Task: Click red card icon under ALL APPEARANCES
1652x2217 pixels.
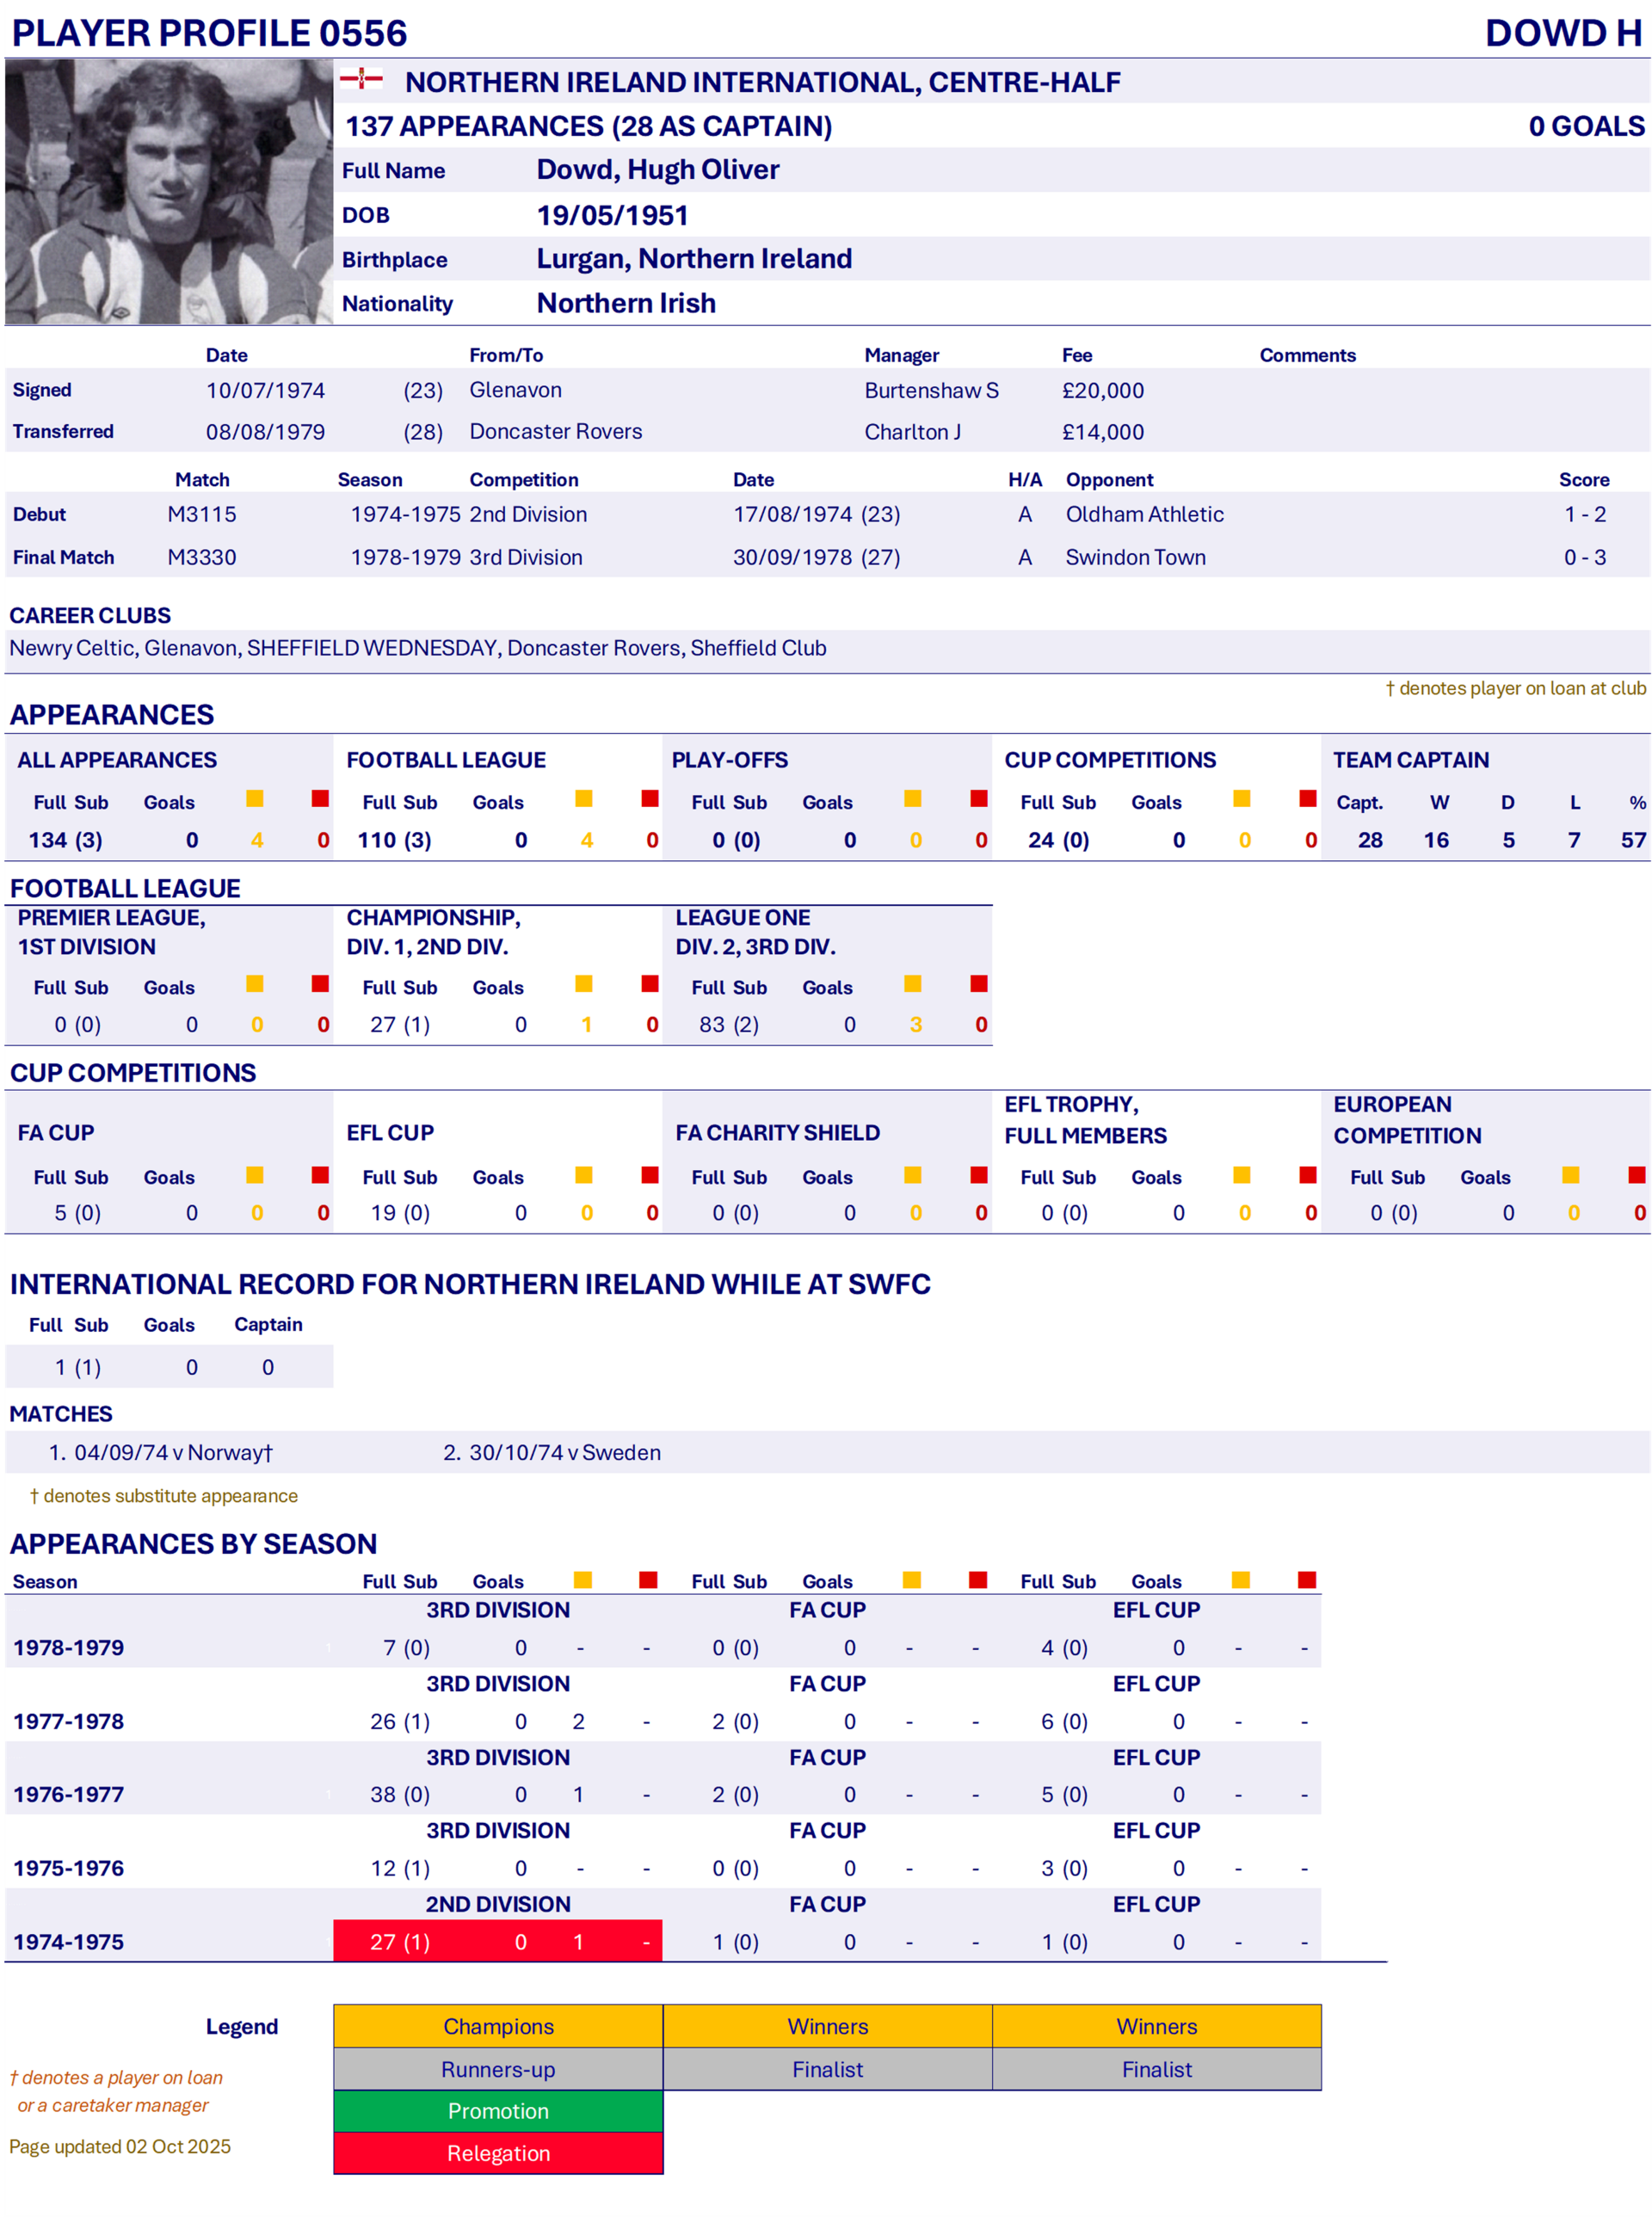Action: (320, 798)
